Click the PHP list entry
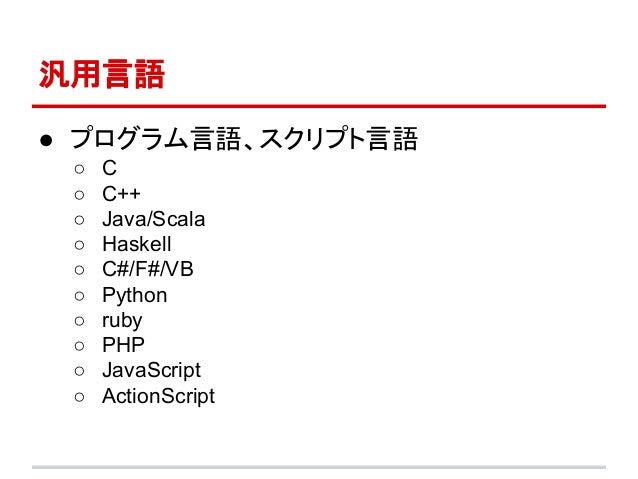 click(123, 345)
